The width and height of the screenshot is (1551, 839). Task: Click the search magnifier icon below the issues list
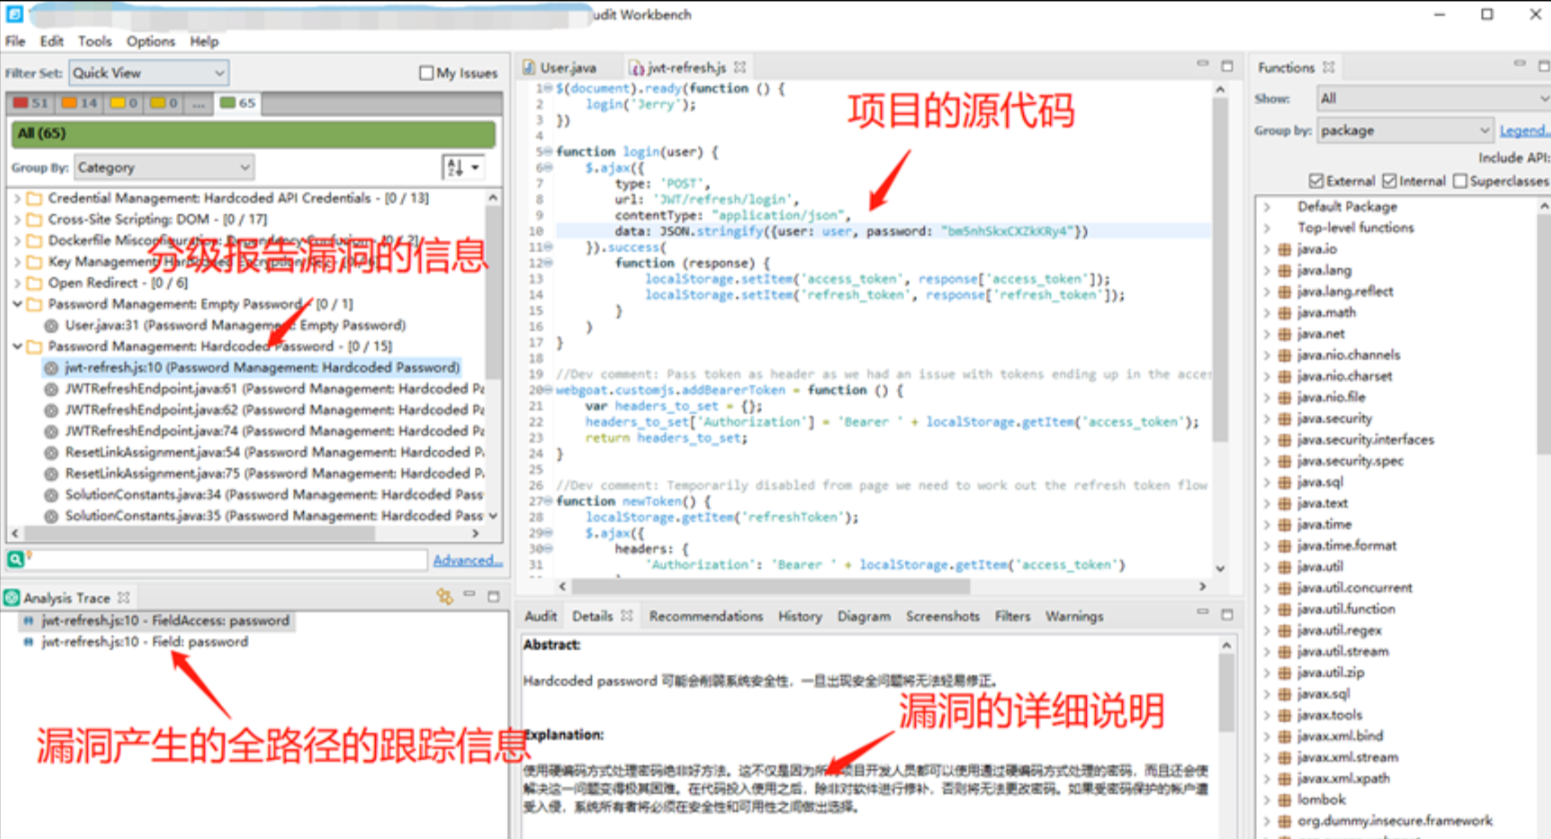point(16,560)
